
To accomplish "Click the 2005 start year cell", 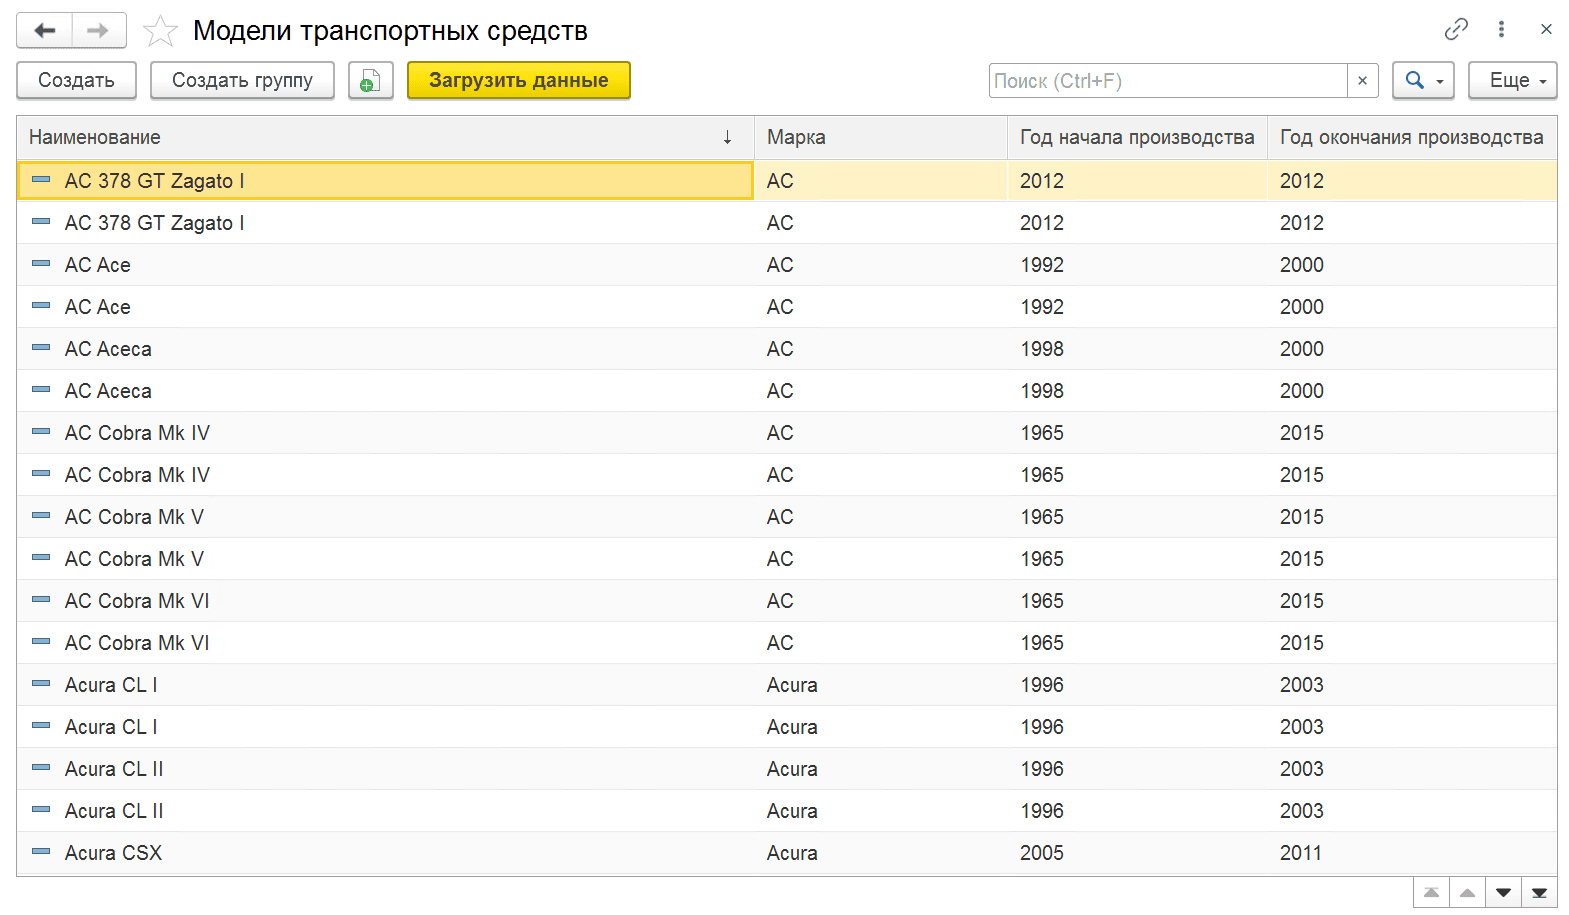I will [1137, 853].
